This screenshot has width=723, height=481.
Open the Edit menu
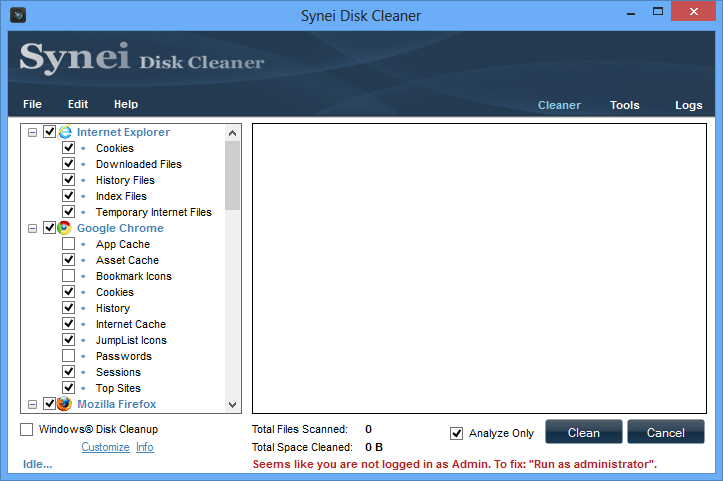click(x=78, y=104)
